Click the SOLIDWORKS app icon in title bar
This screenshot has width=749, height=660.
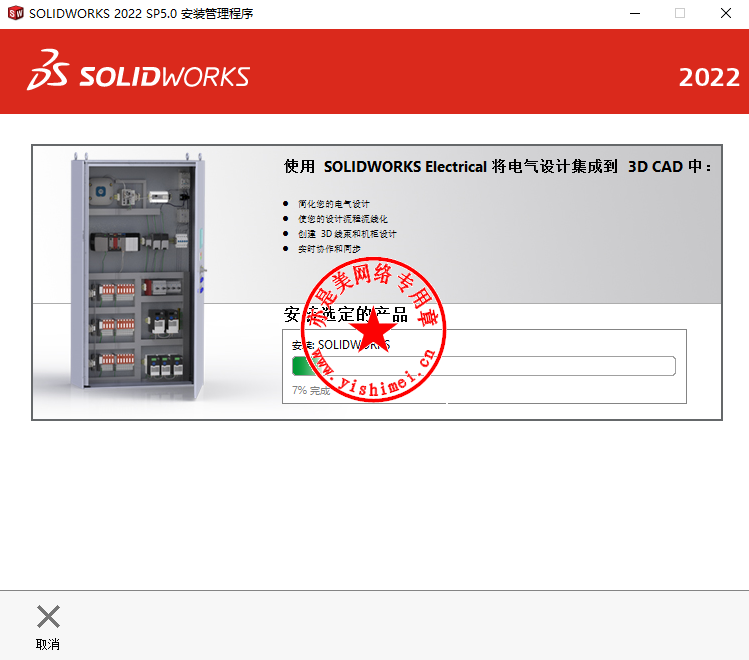(15, 13)
